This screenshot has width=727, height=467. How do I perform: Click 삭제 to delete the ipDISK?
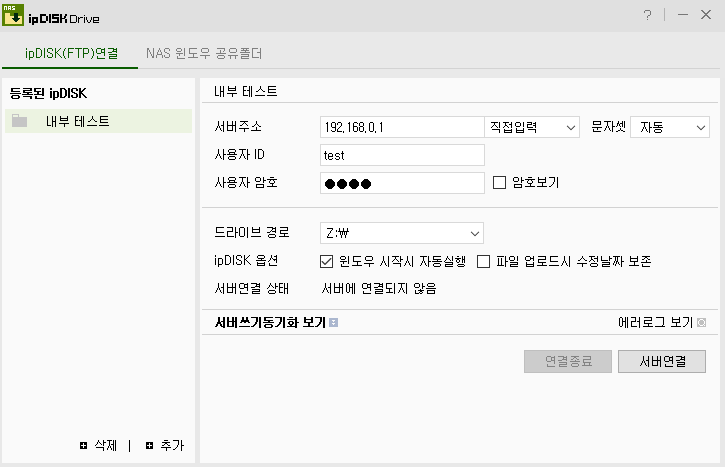[106, 446]
